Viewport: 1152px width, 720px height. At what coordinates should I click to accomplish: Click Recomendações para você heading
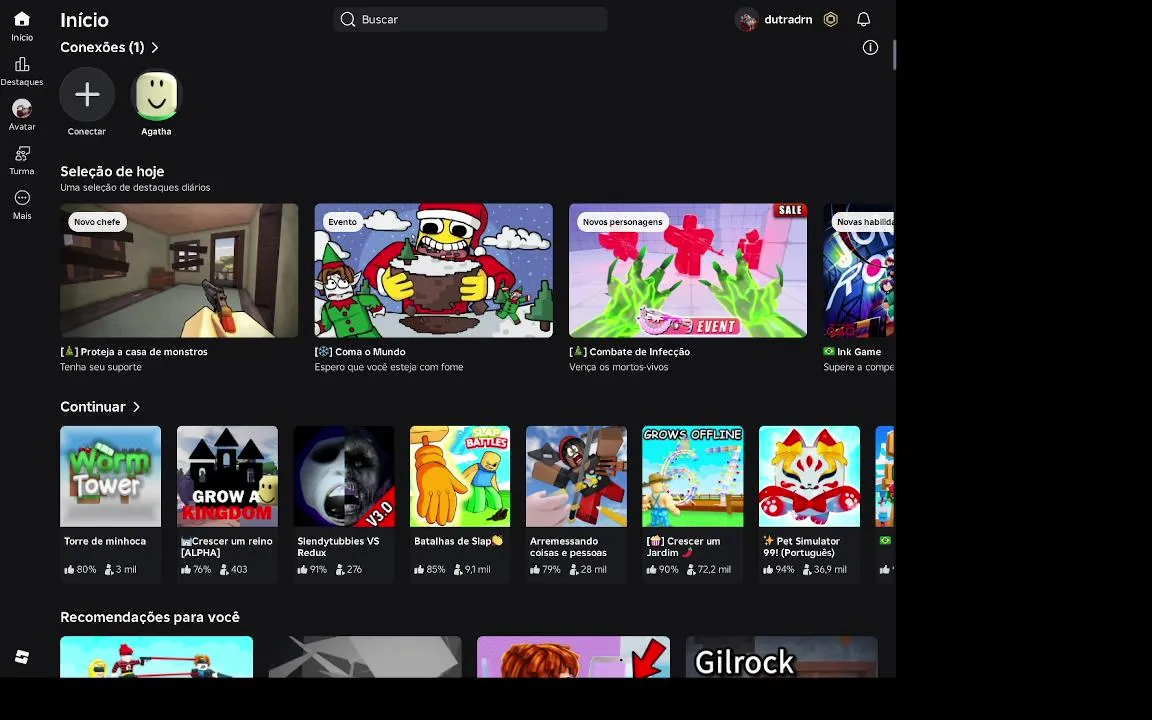[150, 617]
